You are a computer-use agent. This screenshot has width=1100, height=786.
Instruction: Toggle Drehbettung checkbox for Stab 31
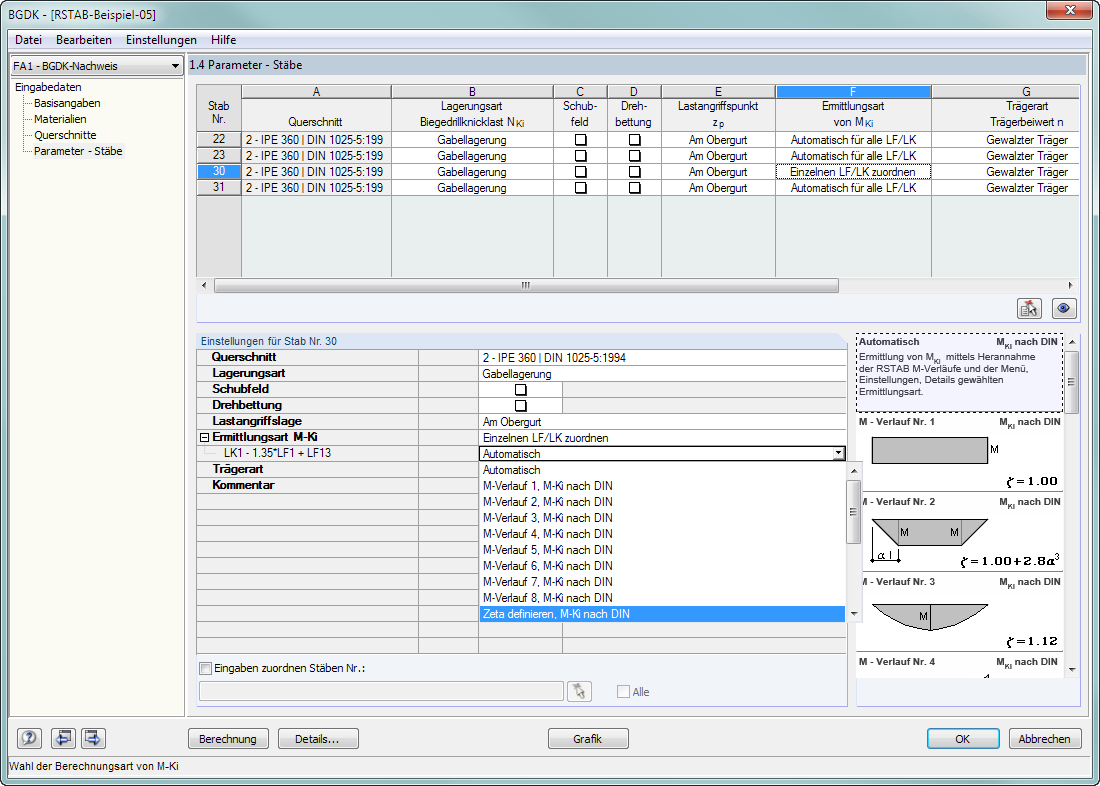pyautogui.click(x=635, y=188)
